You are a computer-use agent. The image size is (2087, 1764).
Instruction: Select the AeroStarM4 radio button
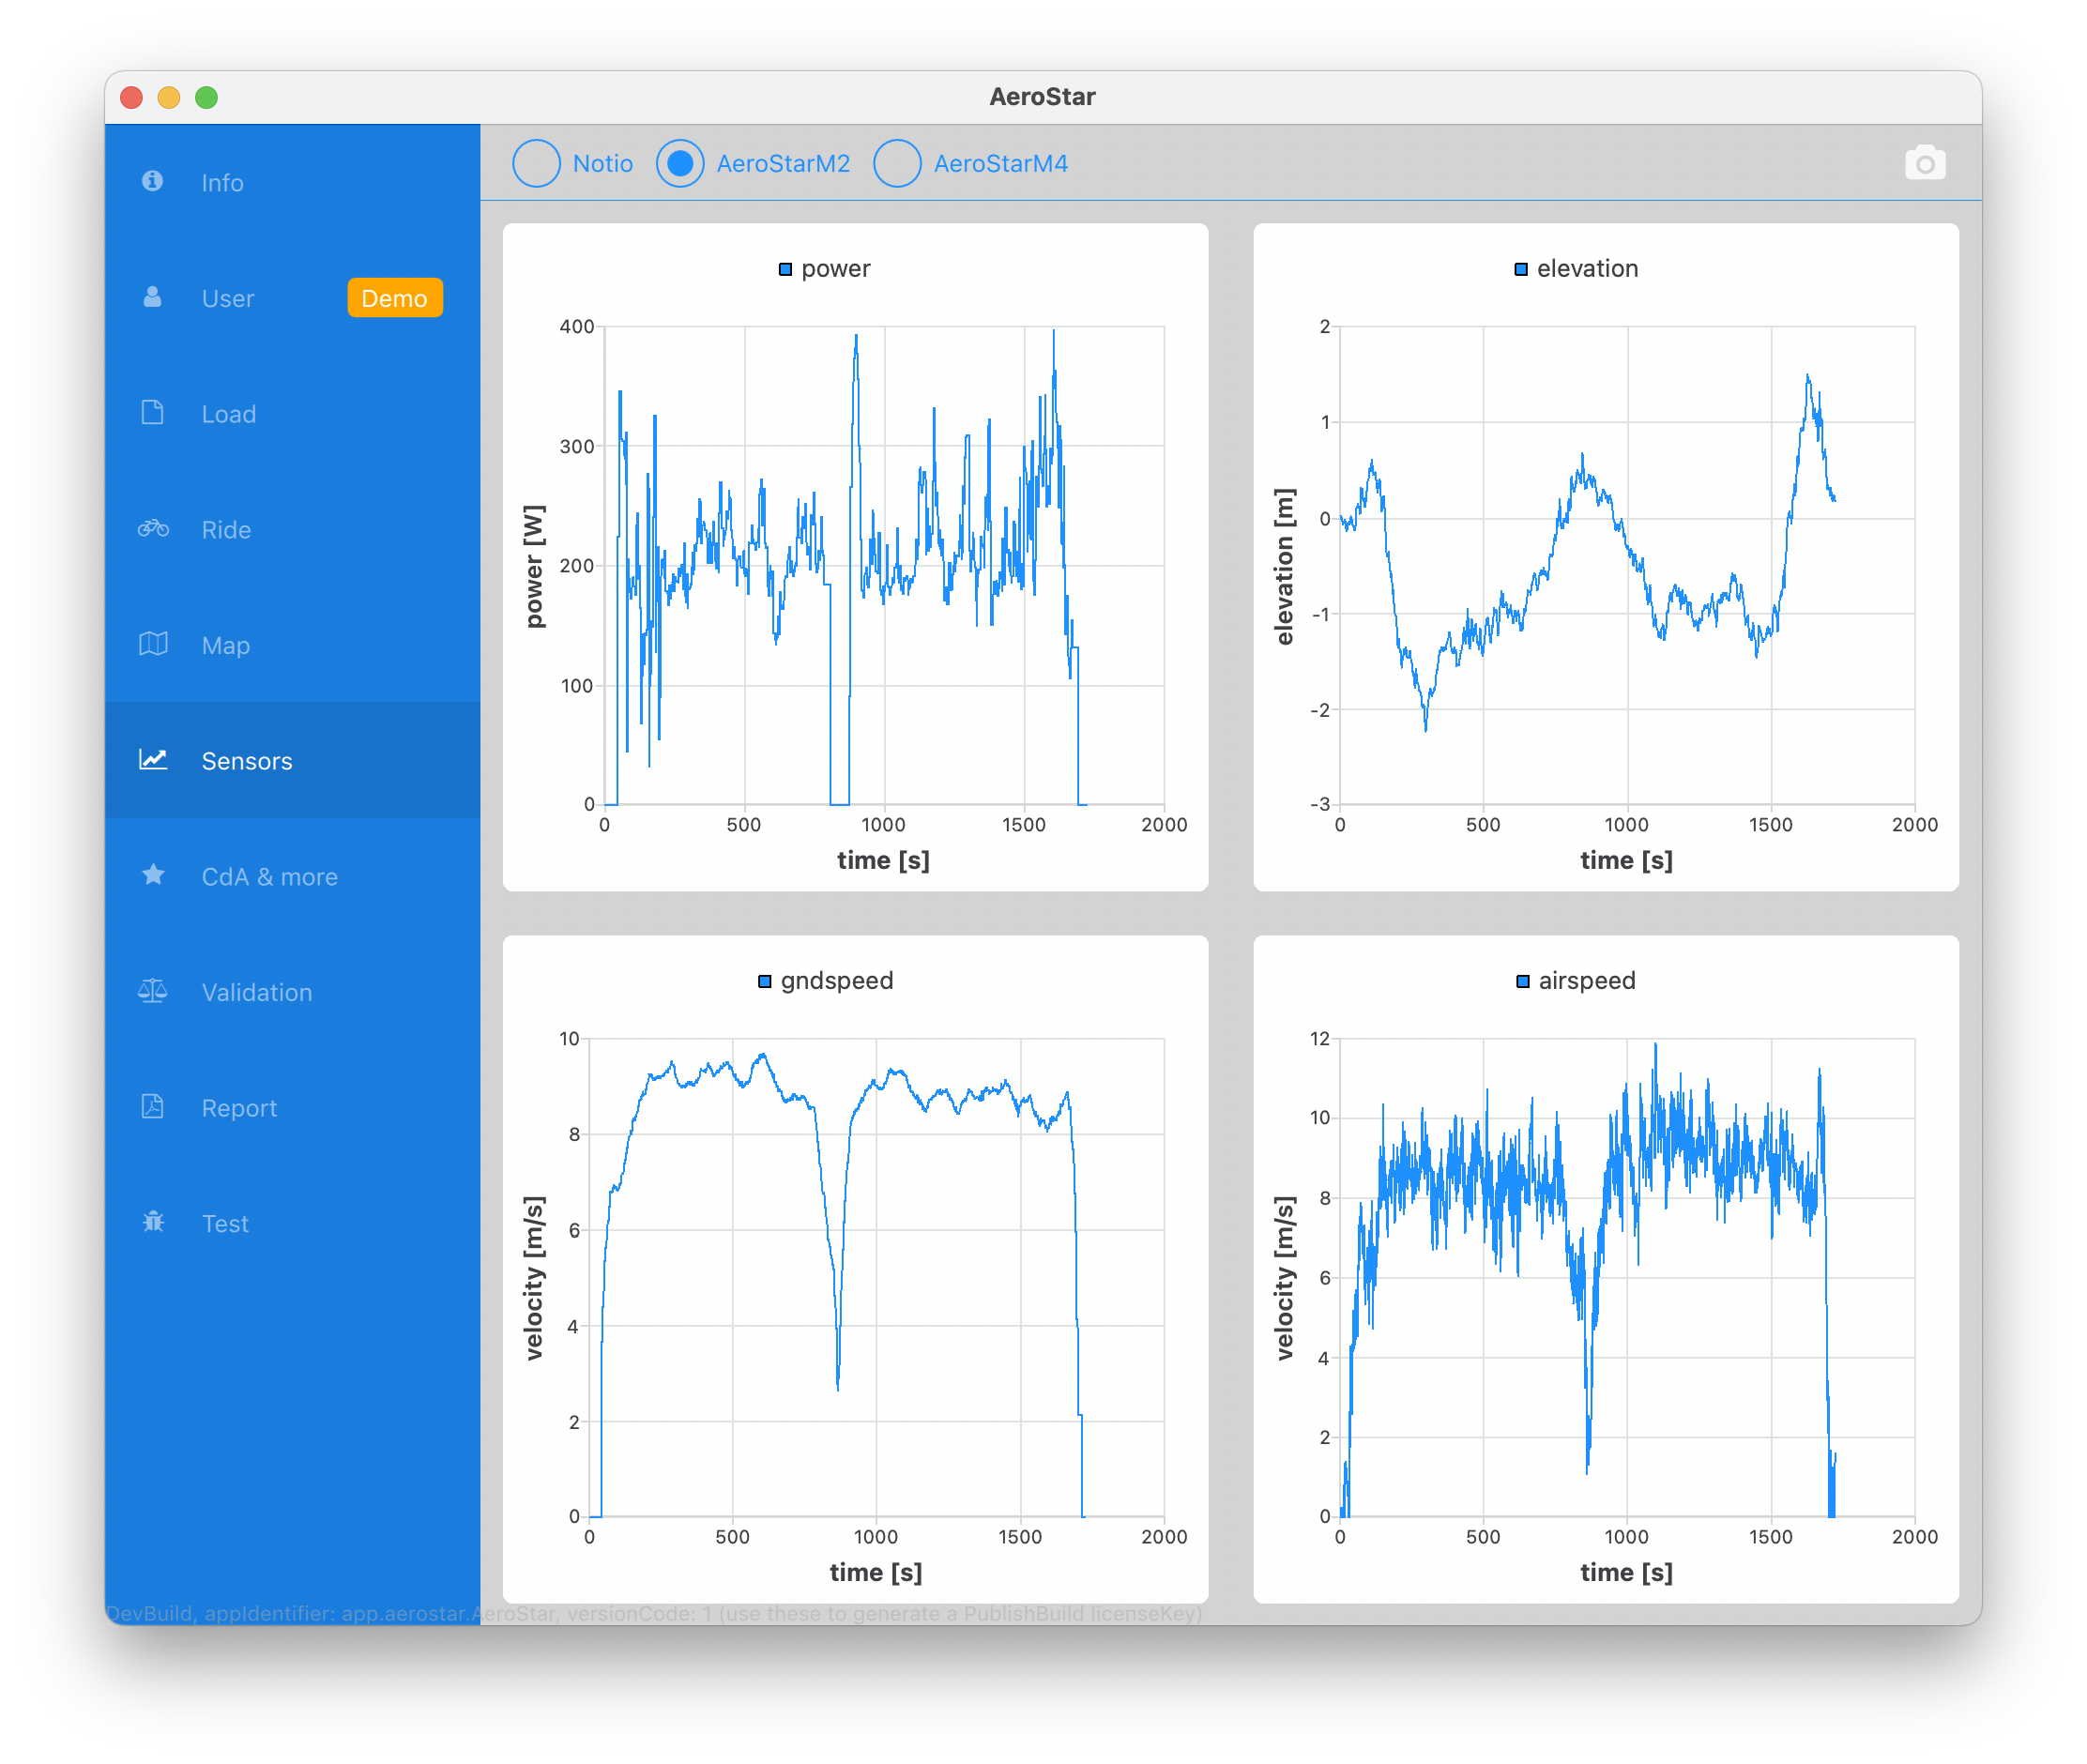pyautogui.click(x=897, y=163)
